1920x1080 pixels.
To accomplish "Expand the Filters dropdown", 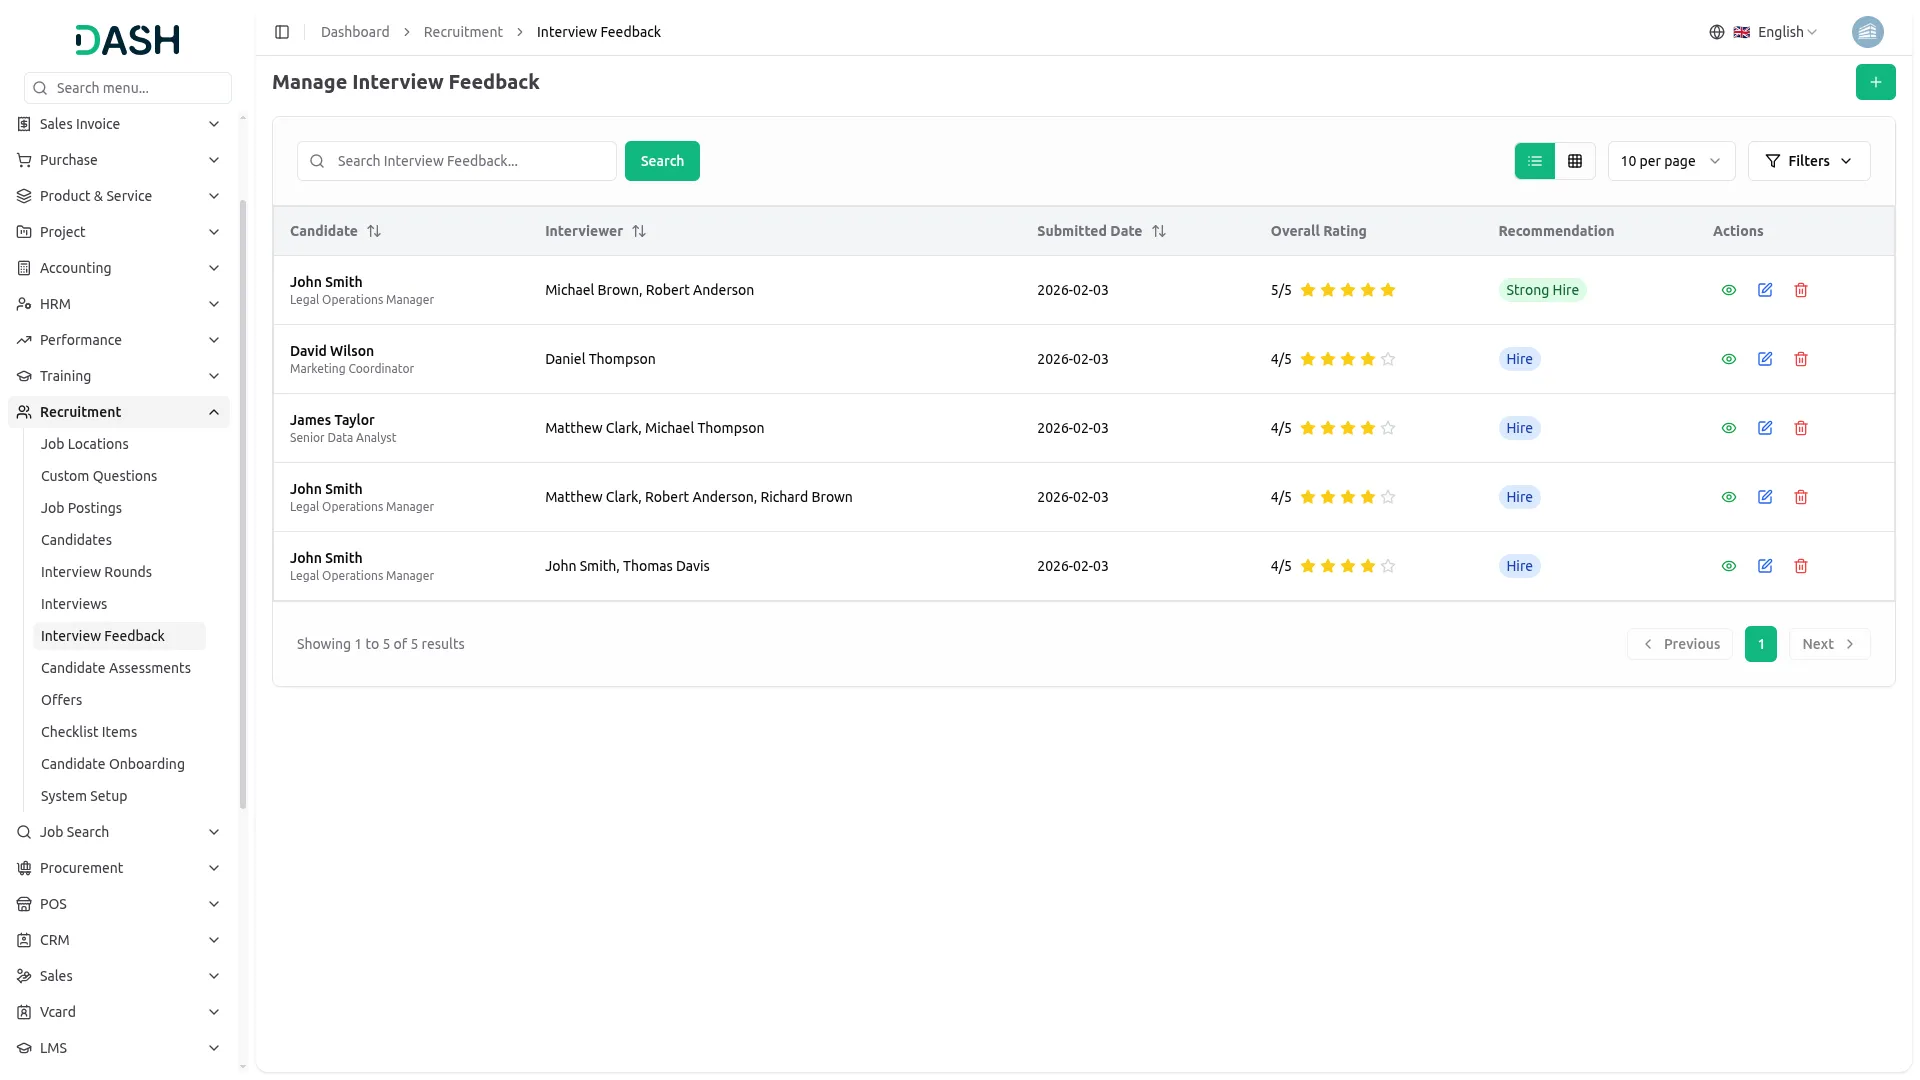I will coord(1808,161).
